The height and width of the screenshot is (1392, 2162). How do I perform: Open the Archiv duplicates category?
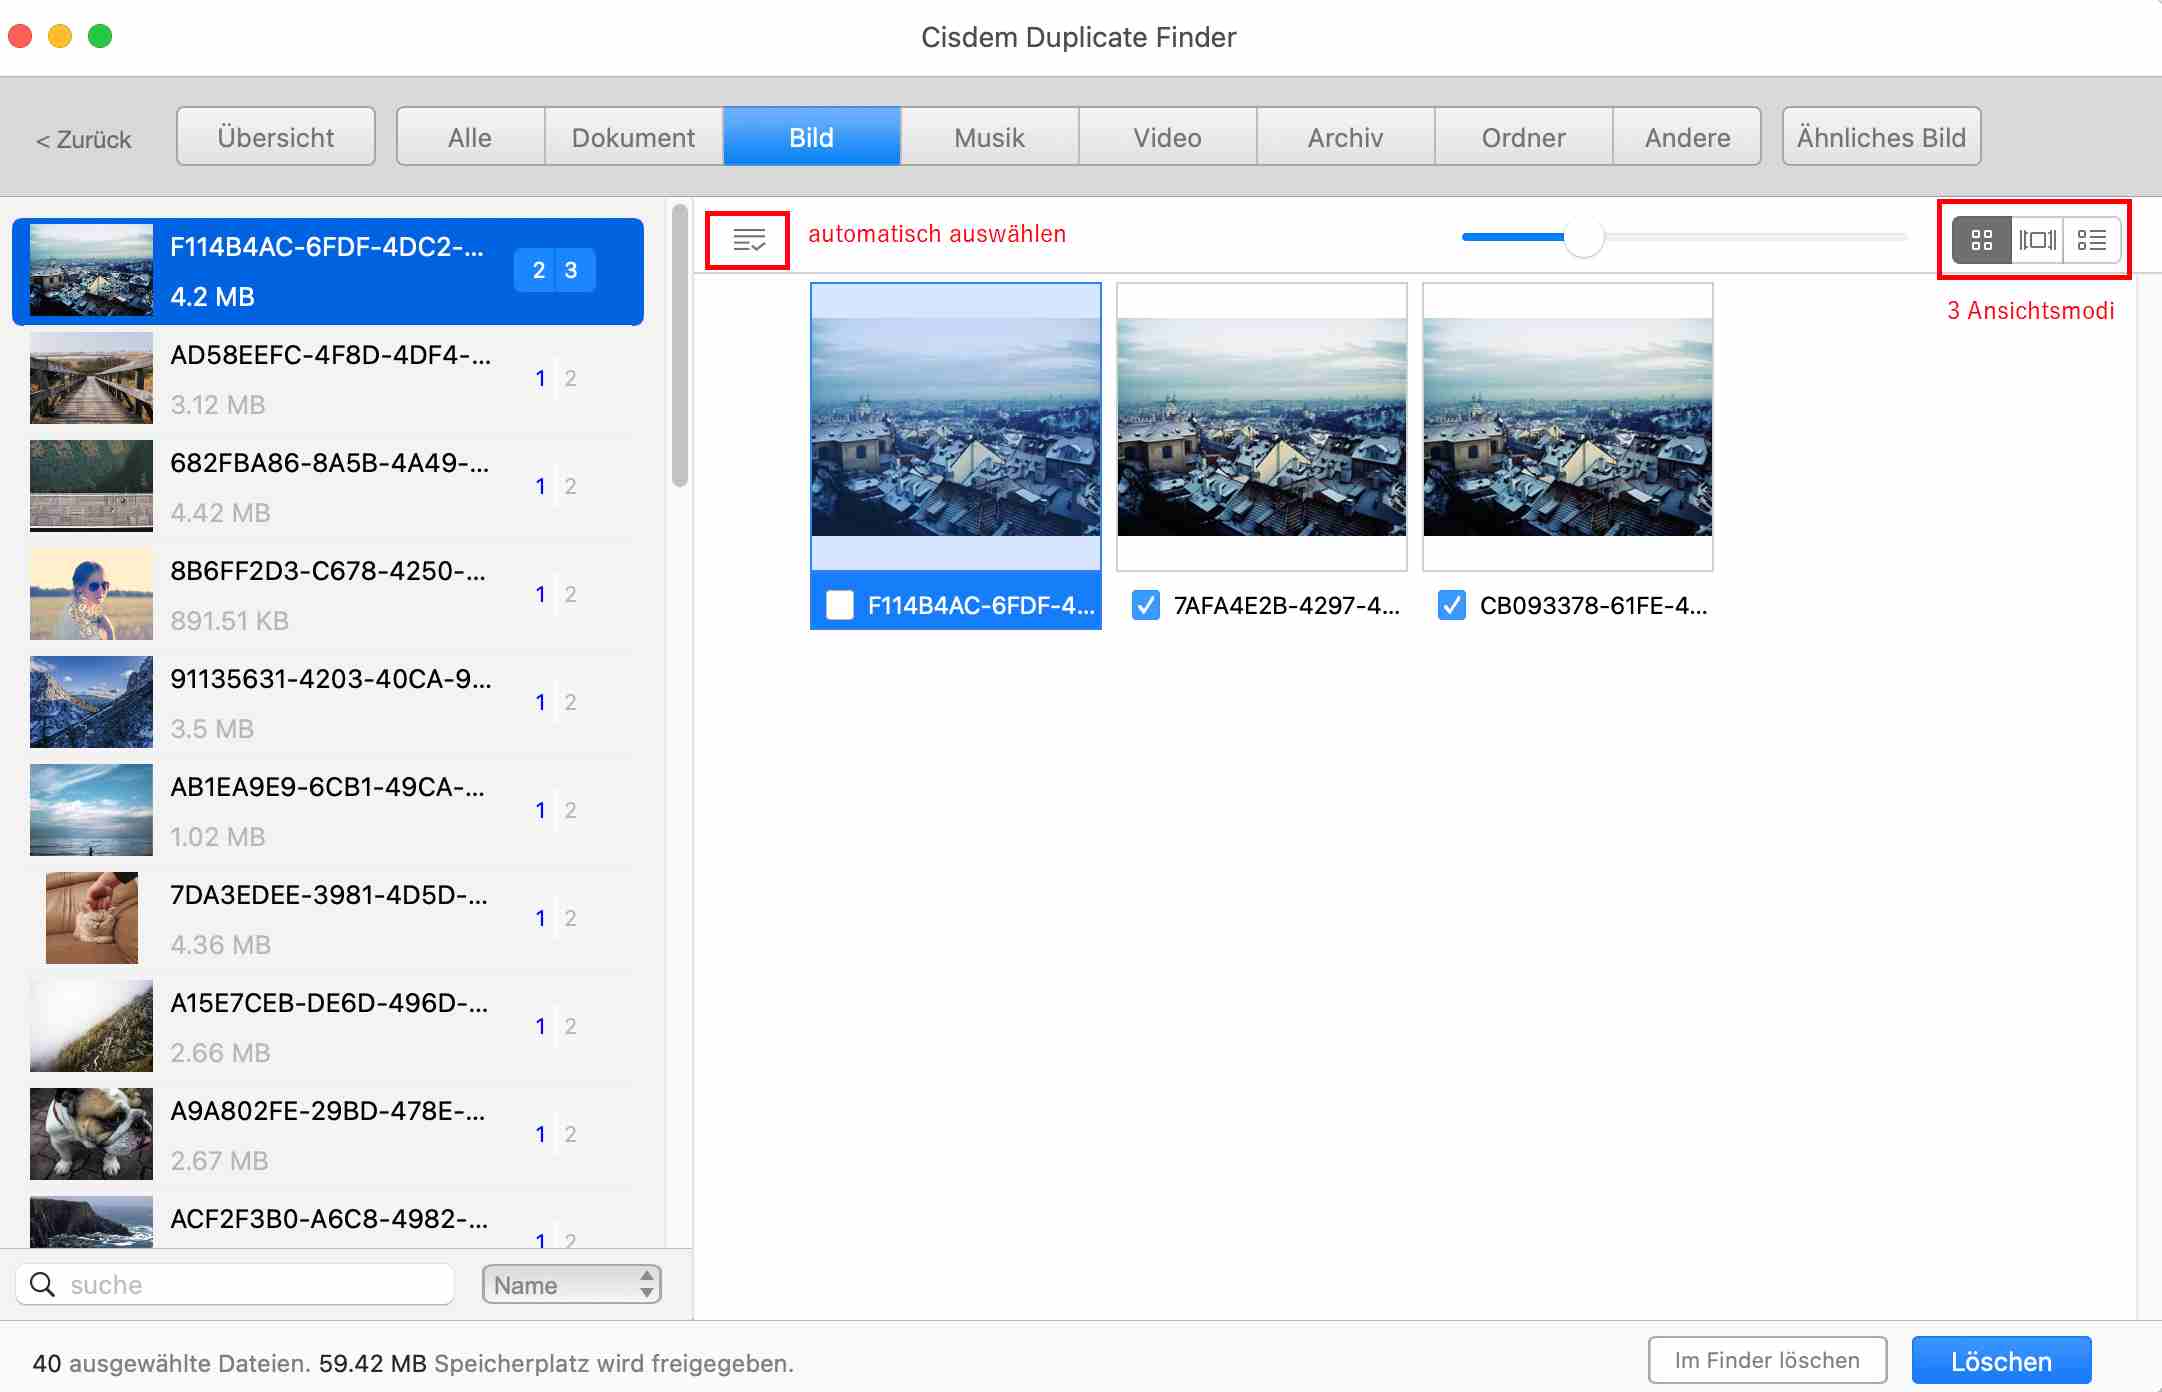click(1345, 136)
